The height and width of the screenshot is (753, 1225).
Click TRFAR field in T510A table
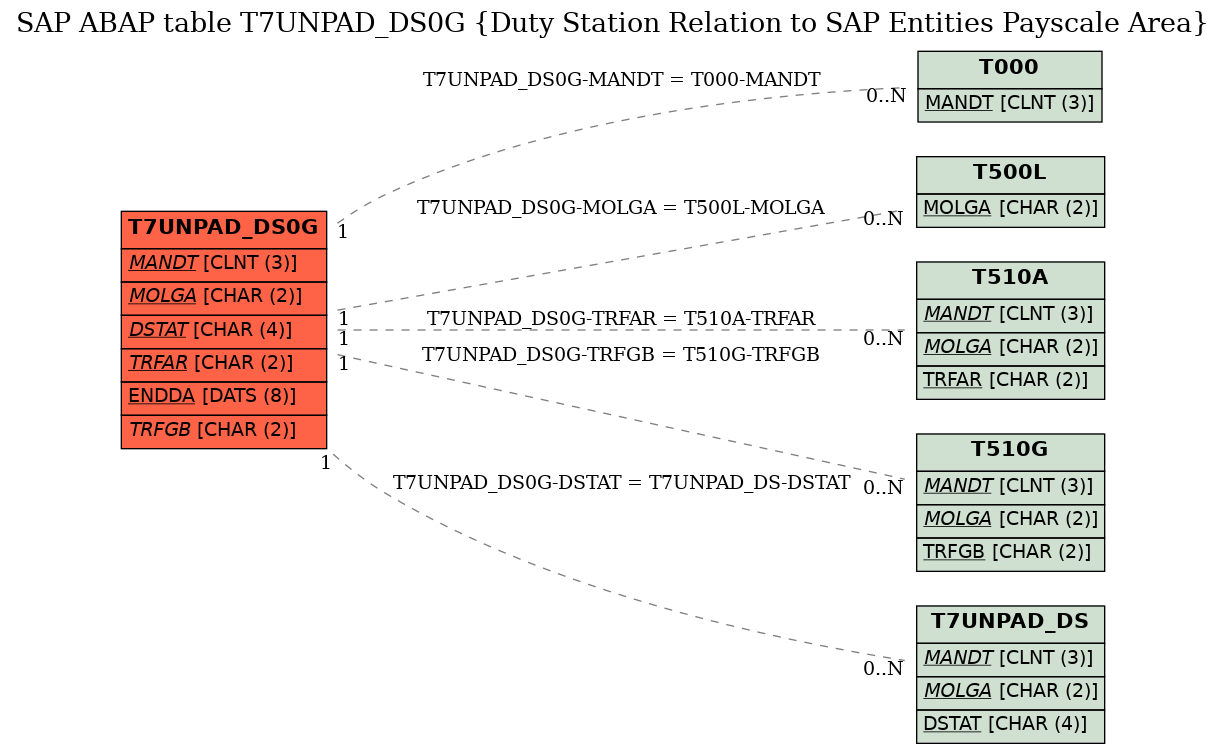[1010, 381]
